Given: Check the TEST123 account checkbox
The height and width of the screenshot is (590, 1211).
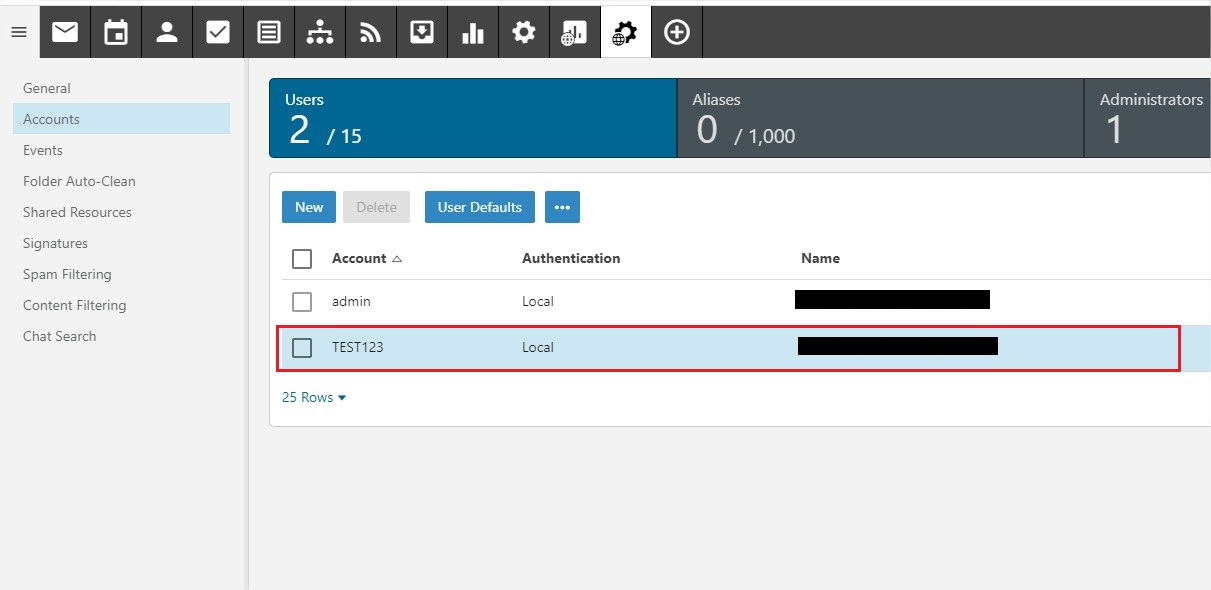Looking at the screenshot, I should tap(302, 347).
